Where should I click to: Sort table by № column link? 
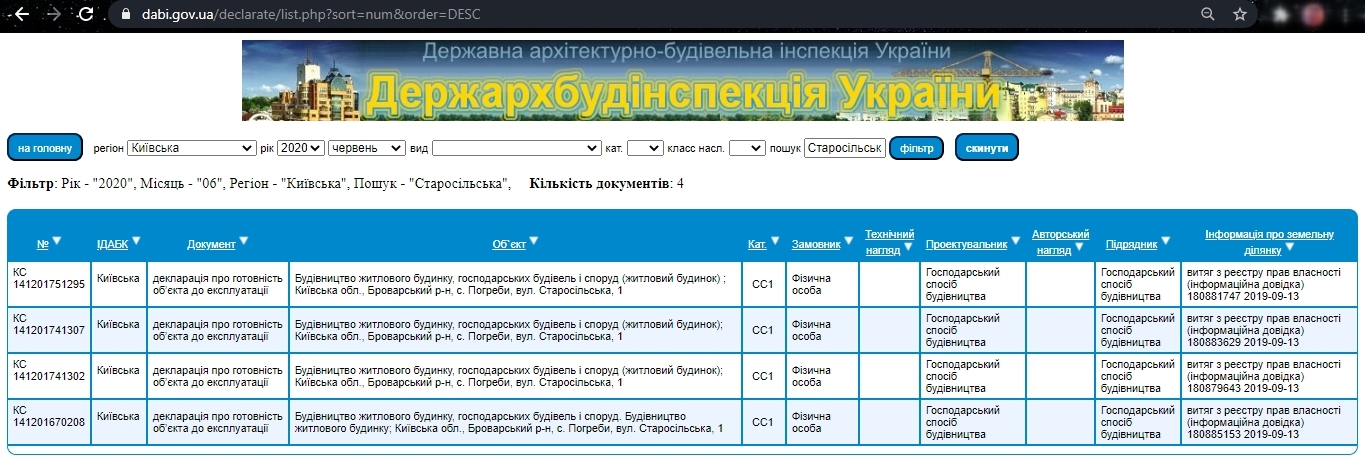tap(43, 244)
